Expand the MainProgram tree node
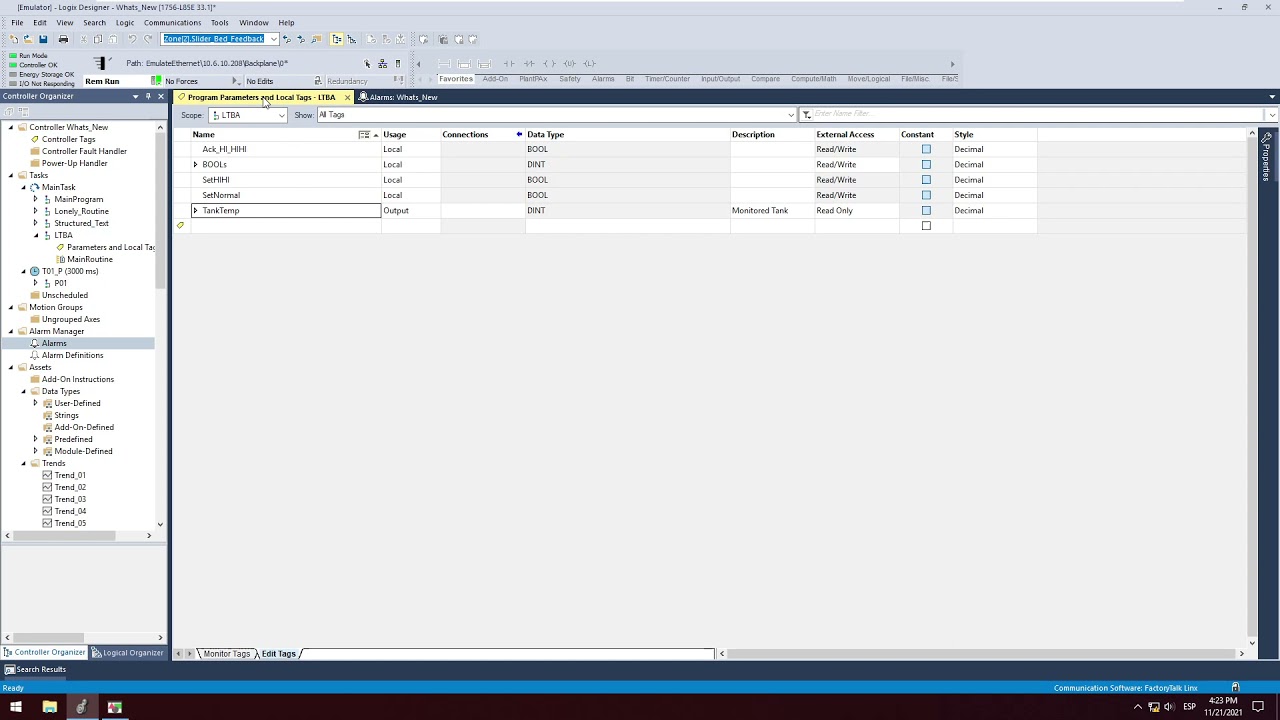 [x=35, y=199]
